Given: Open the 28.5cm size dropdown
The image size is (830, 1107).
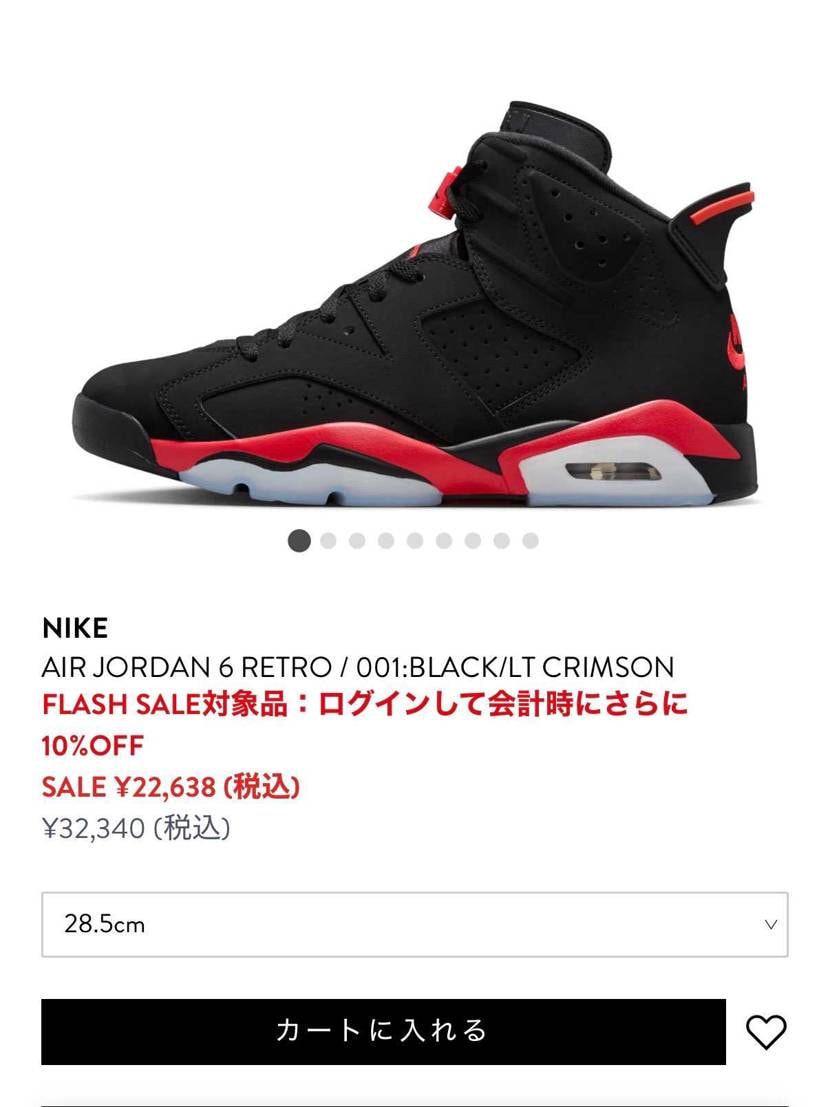Looking at the screenshot, I should click(x=415, y=924).
